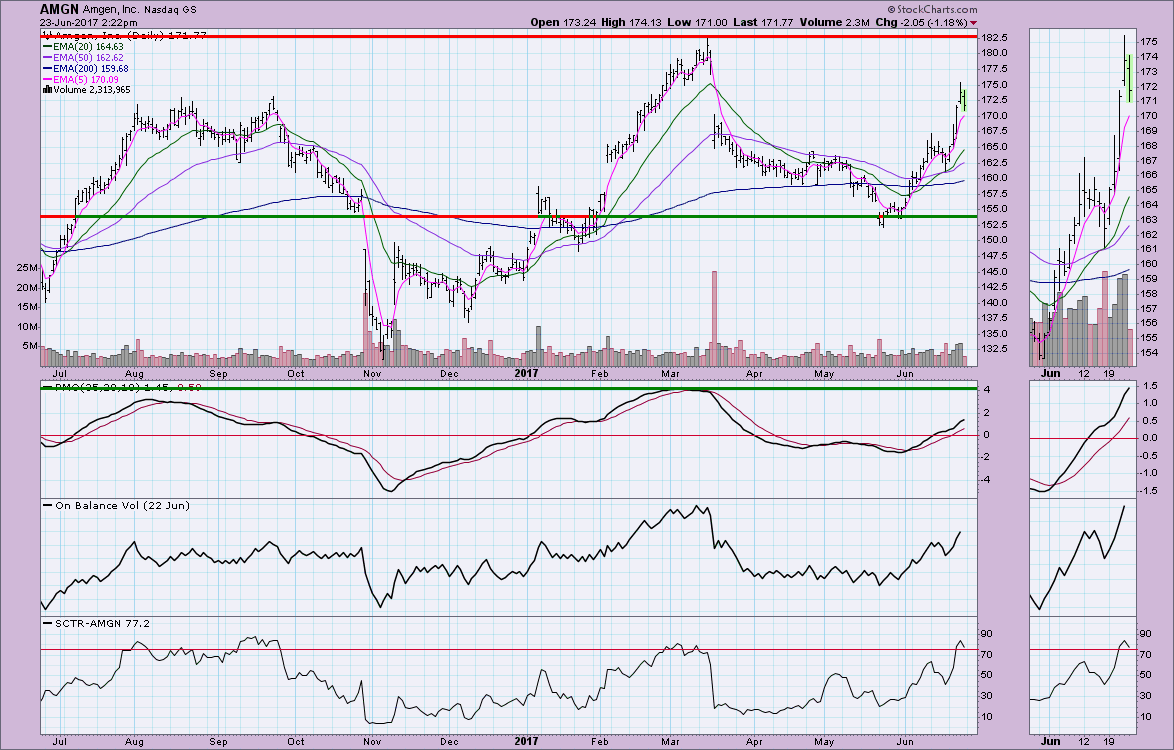Click the price bar icon before Amgen legend
Viewport: 1174px width, 750px height.
45,34
